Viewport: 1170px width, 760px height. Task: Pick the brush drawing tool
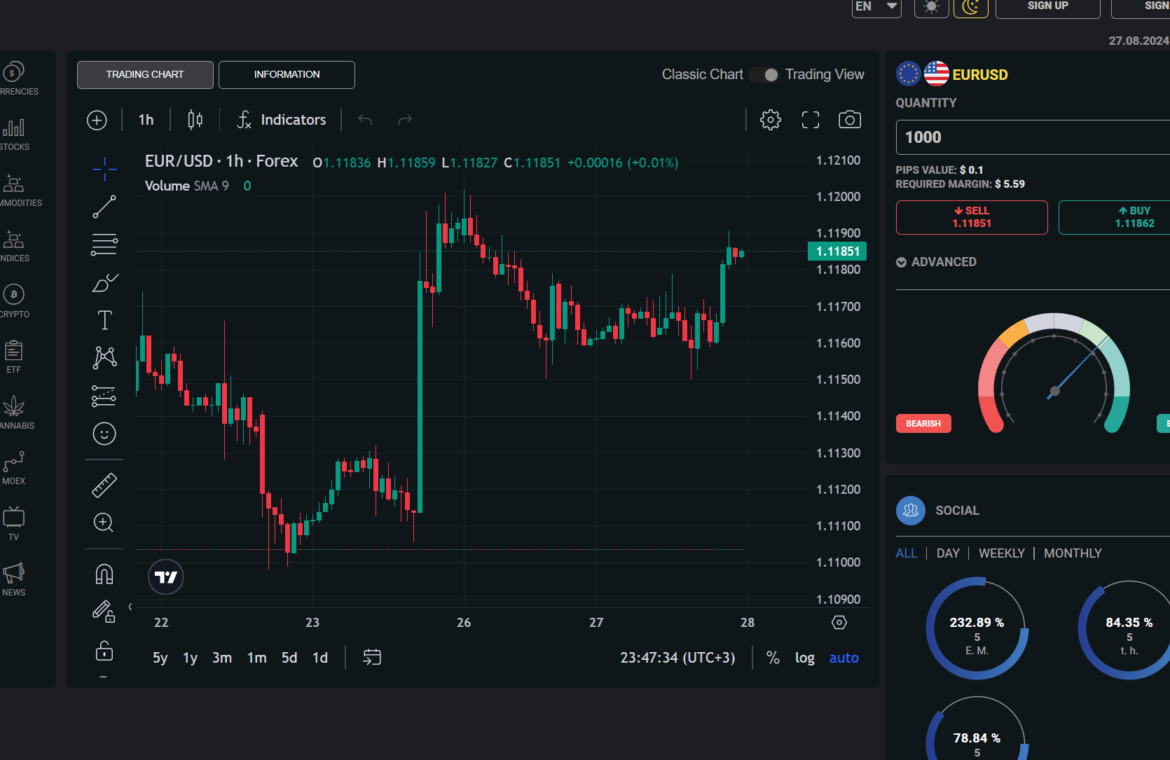pyautogui.click(x=104, y=283)
